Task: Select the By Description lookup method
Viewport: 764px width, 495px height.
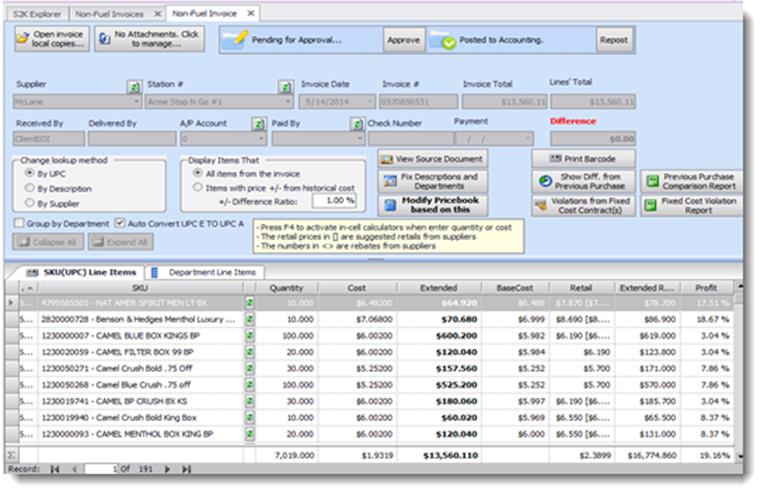Action: coord(30,187)
